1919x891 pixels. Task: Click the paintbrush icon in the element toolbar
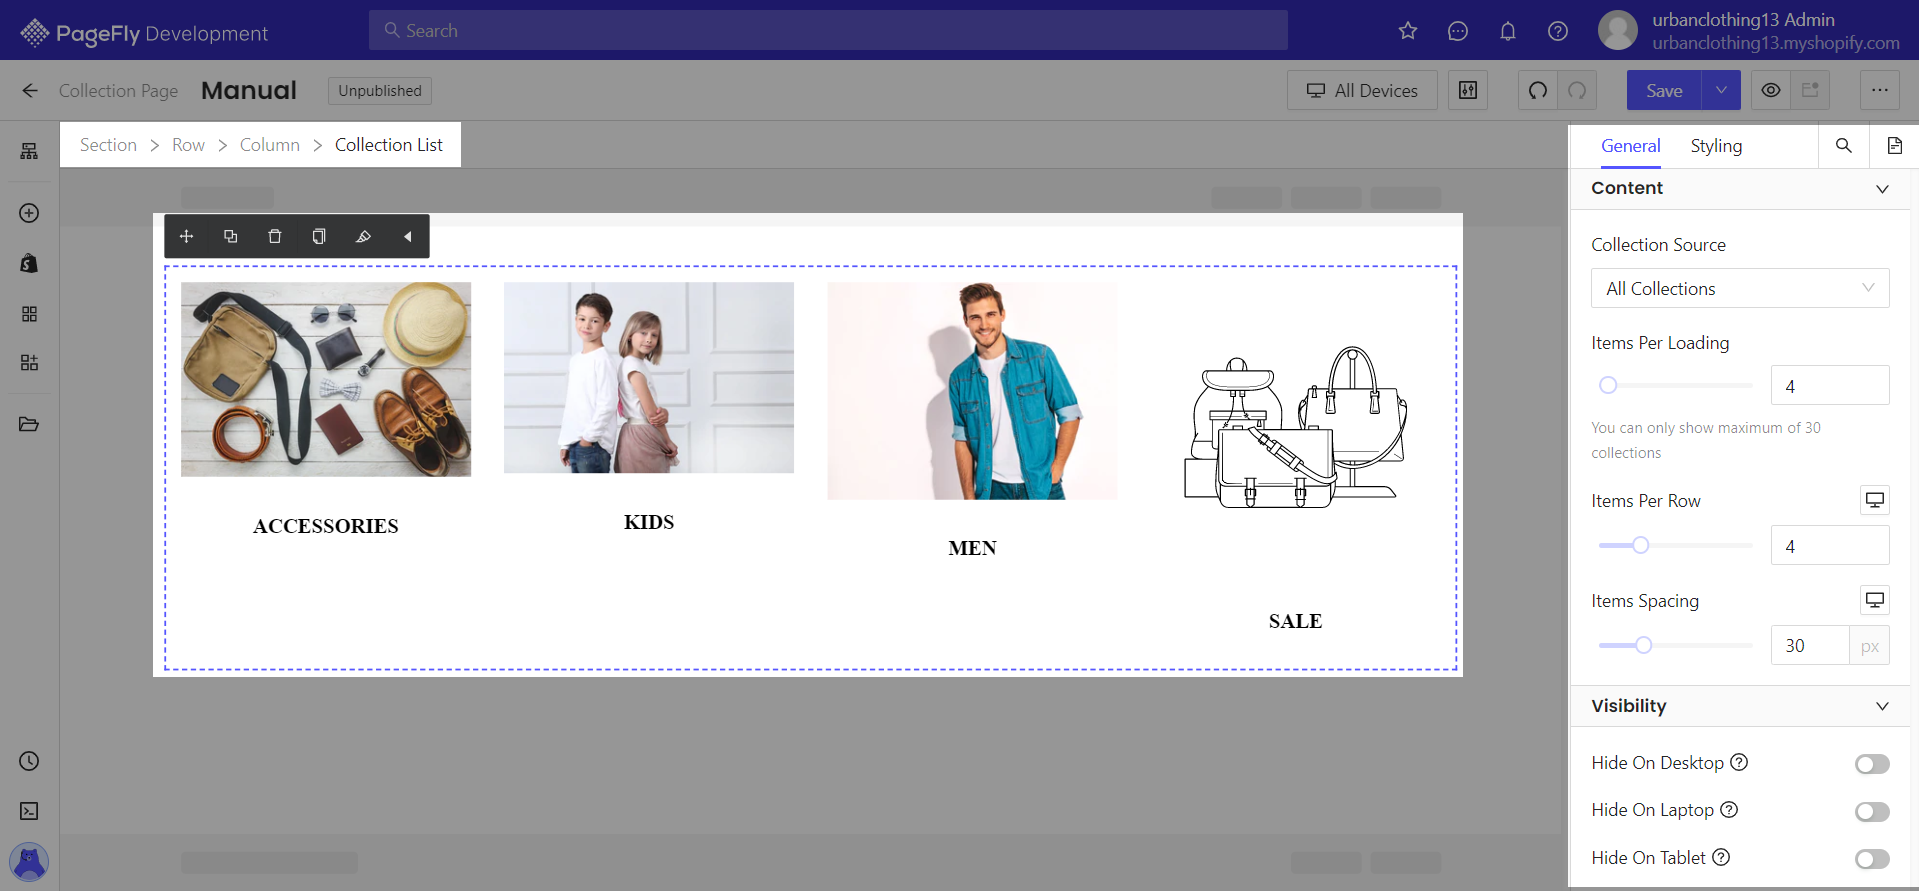(x=363, y=236)
